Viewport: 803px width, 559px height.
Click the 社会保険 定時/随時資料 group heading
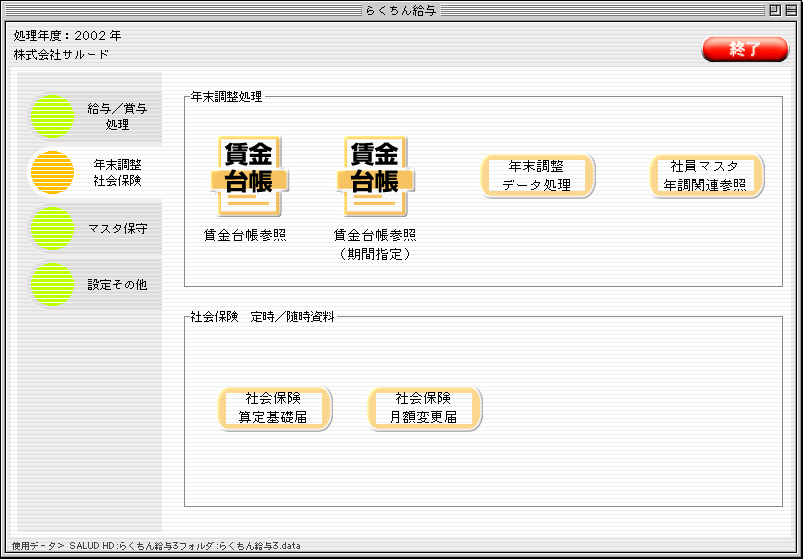point(262,317)
